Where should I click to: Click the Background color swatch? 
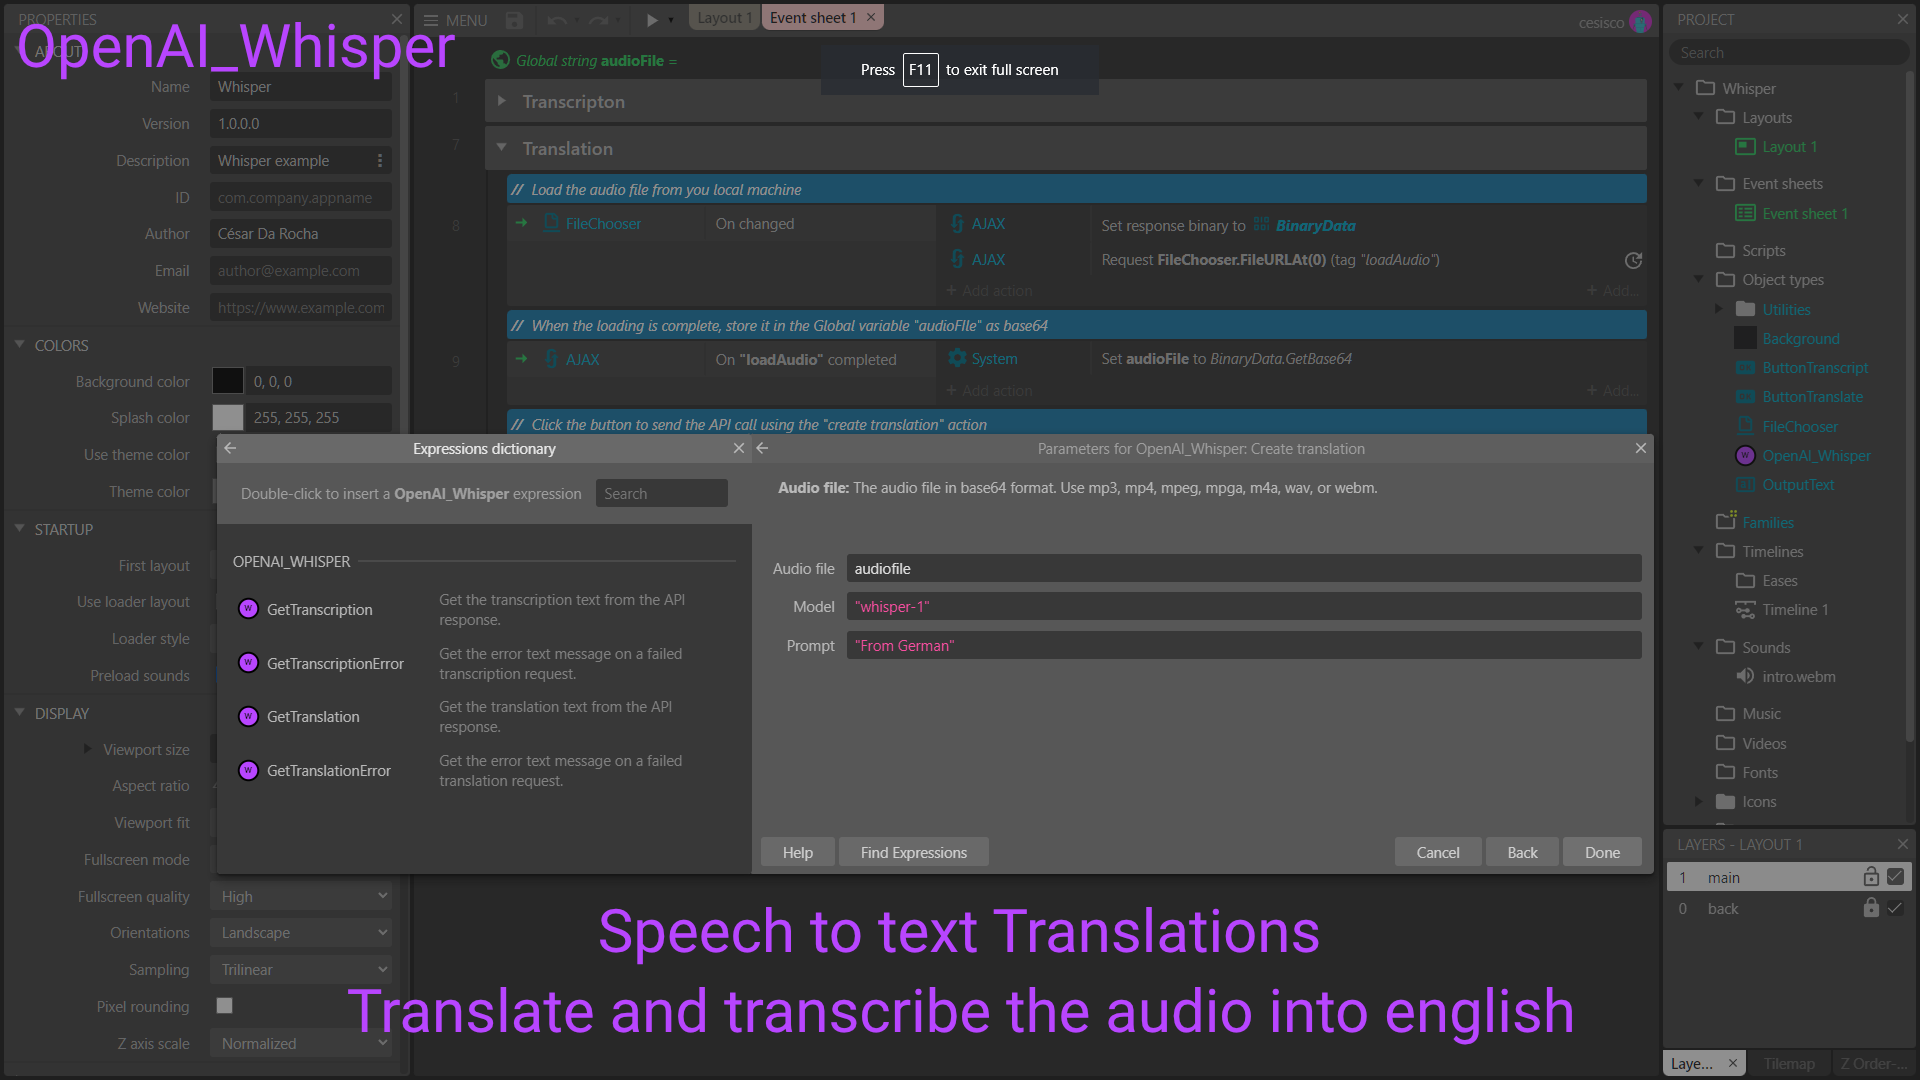pos(228,381)
